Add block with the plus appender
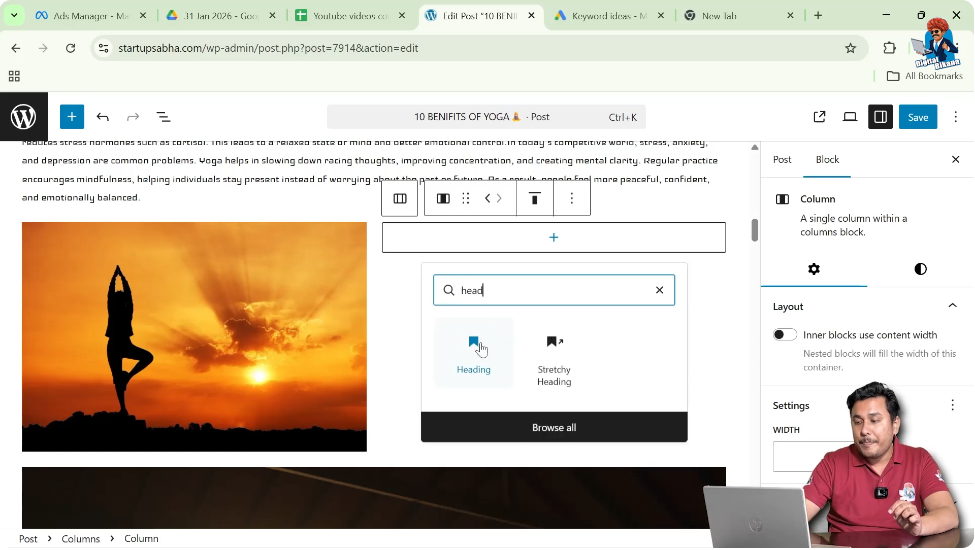Viewport: 975px width, 550px height. [x=553, y=237]
